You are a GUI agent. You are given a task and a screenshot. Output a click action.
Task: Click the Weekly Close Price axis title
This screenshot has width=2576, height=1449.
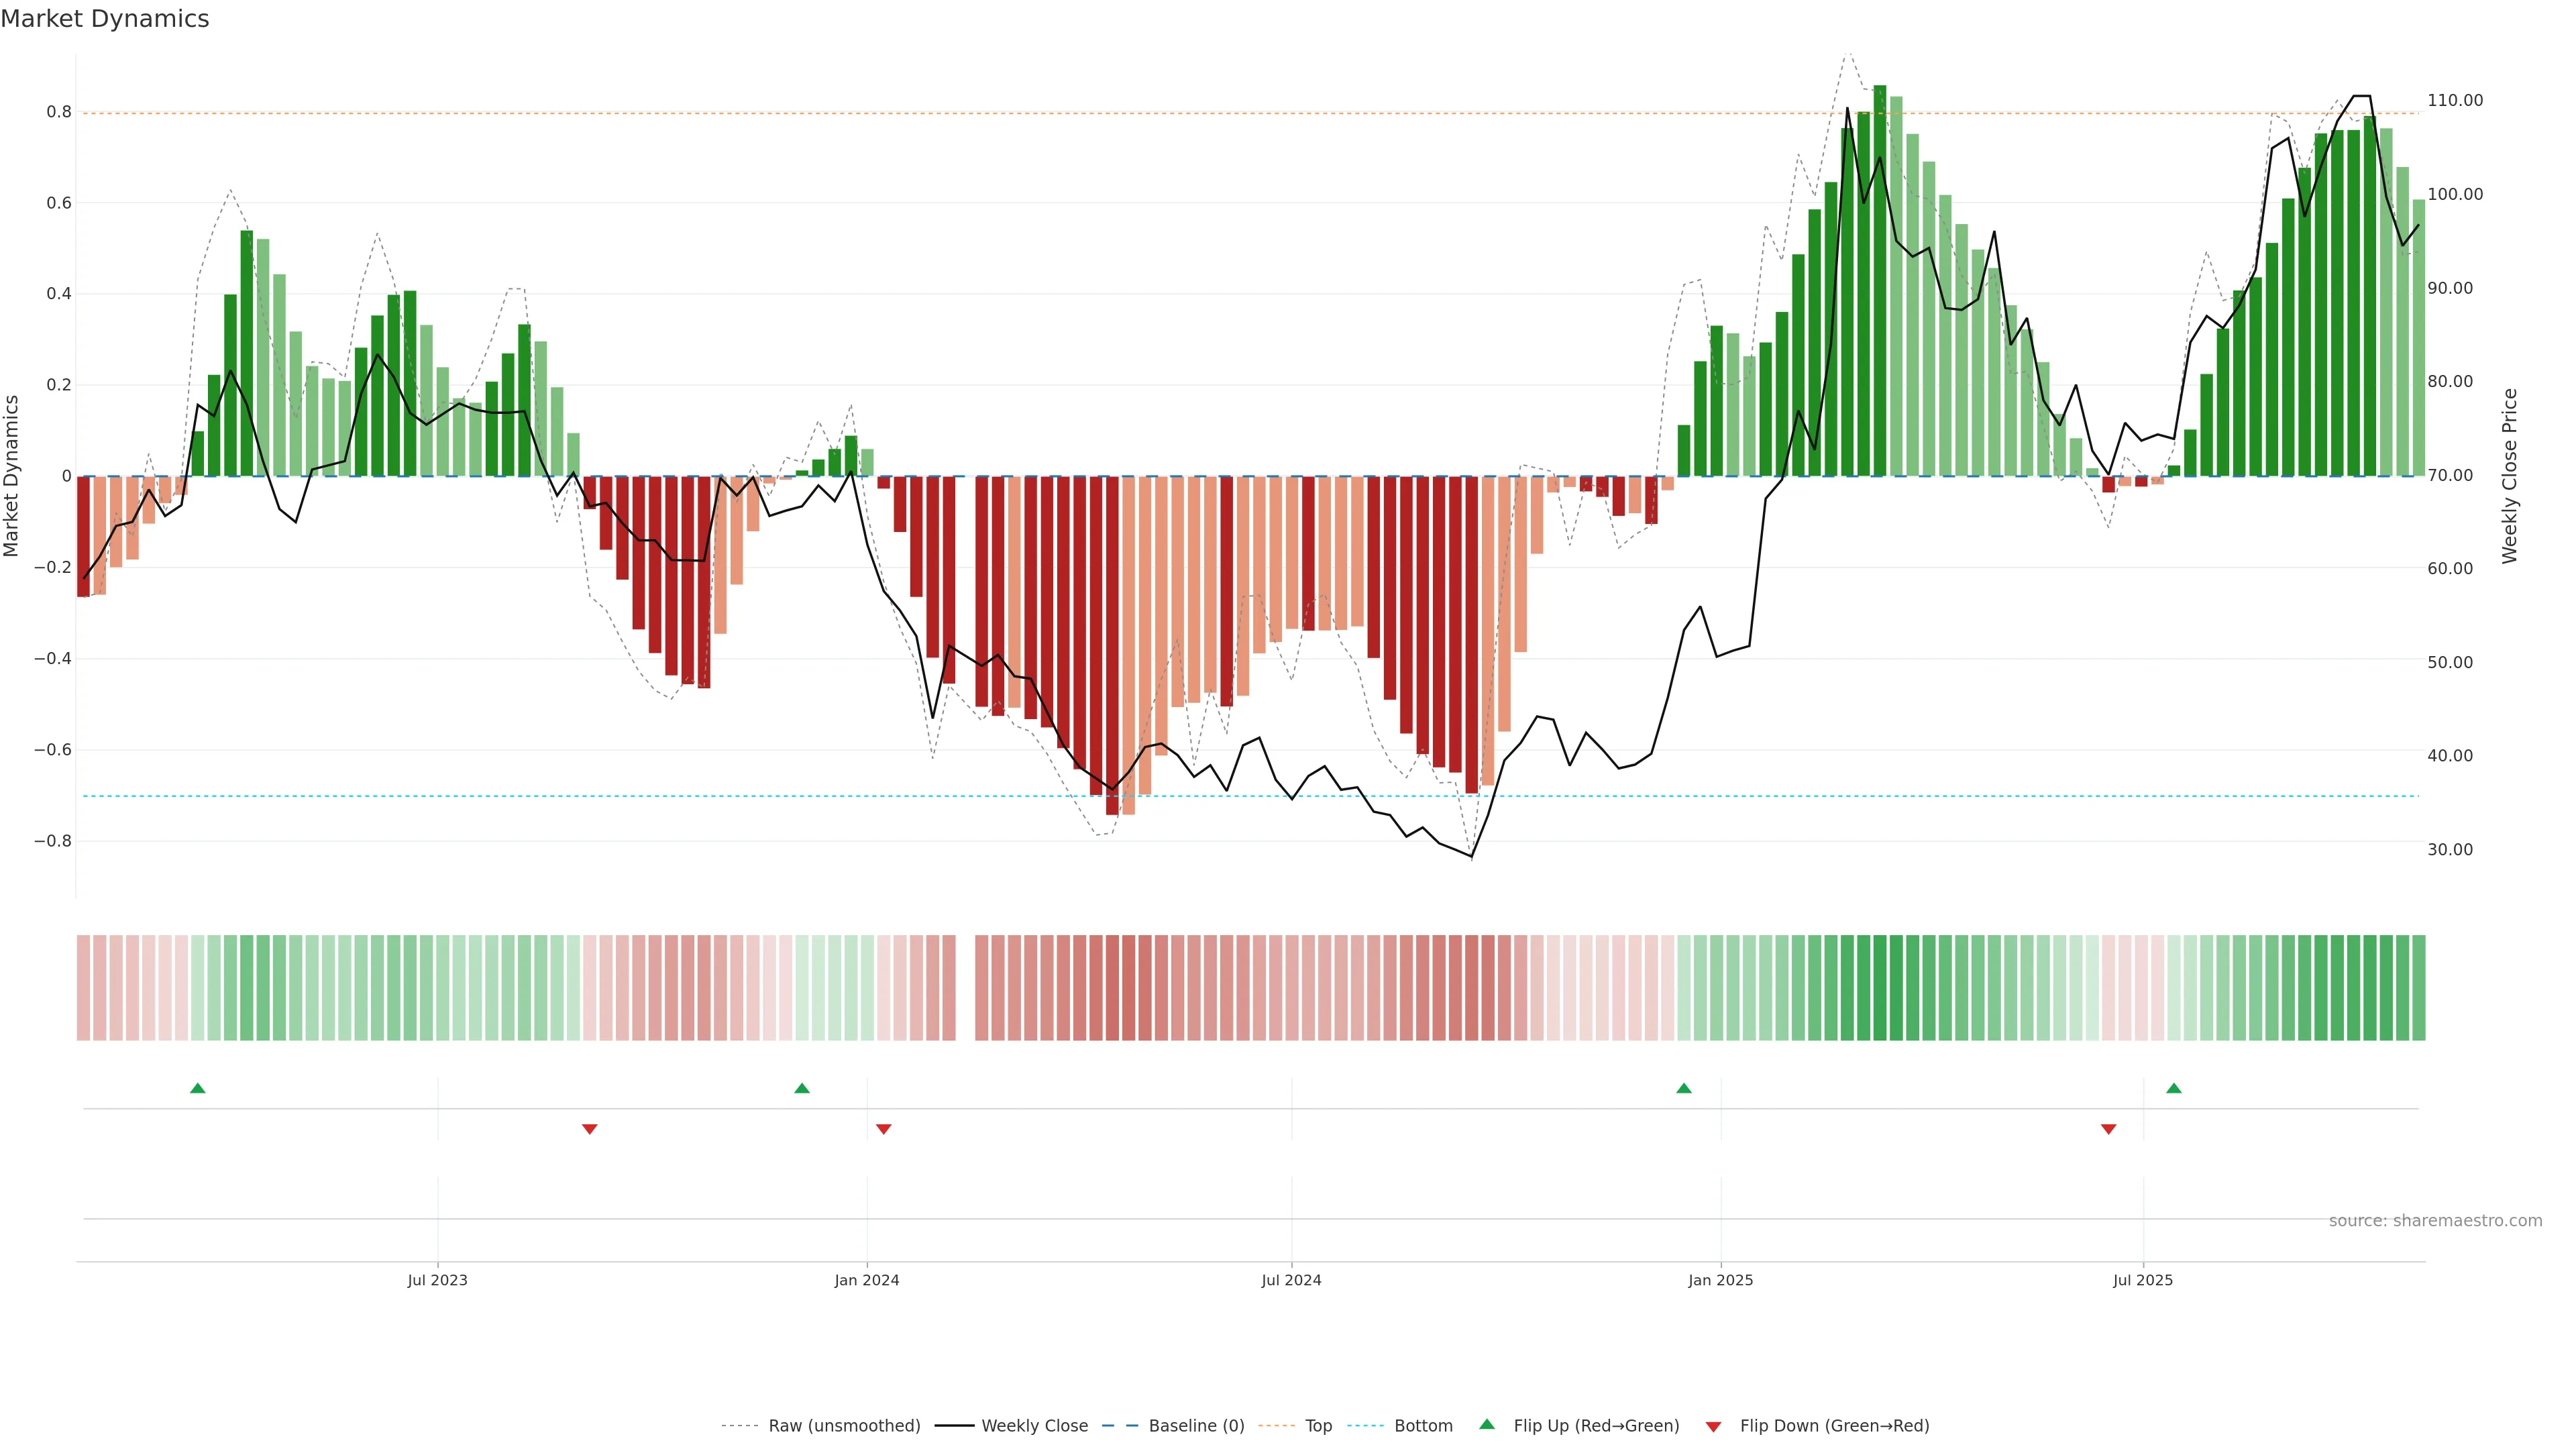pyautogui.click(x=2510, y=476)
